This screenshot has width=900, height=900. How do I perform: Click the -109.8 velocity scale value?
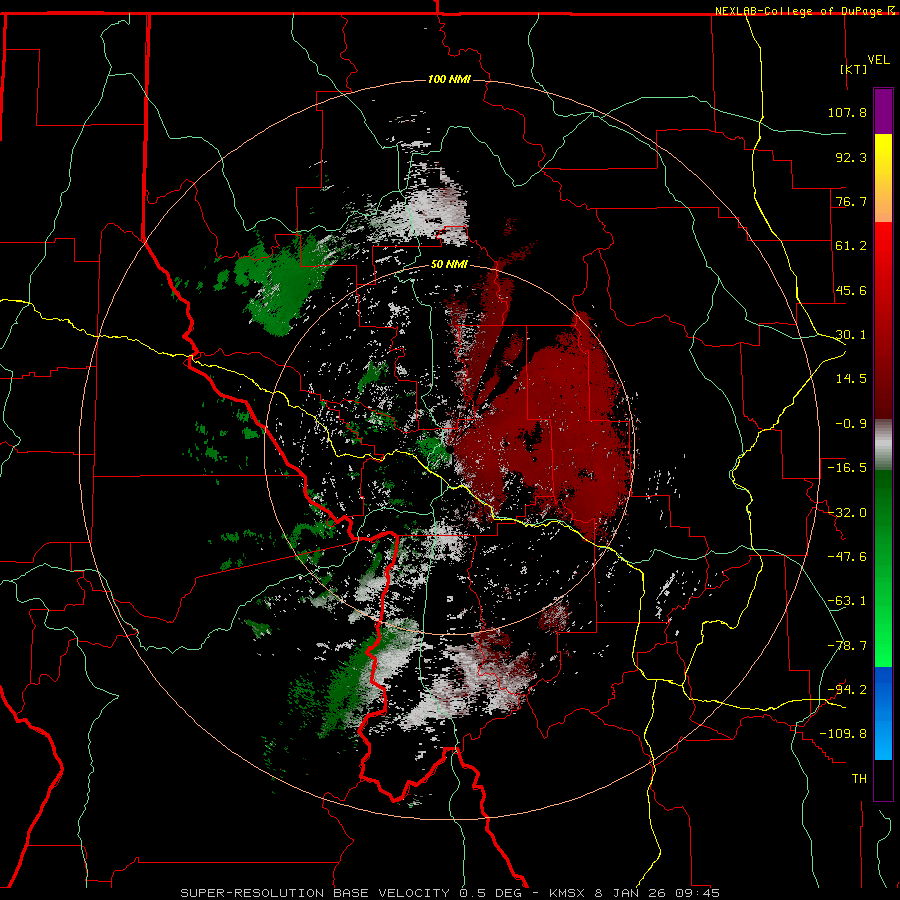pos(843,734)
